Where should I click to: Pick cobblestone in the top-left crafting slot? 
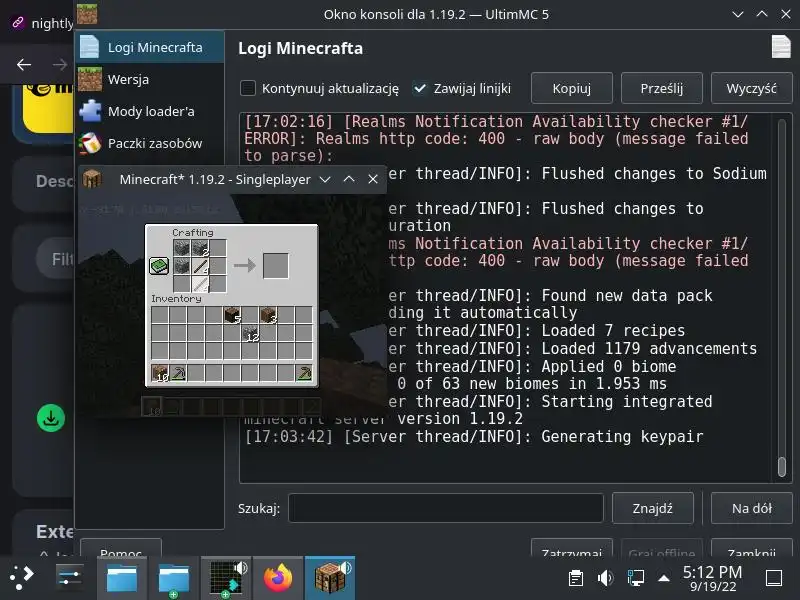point(182,248)
